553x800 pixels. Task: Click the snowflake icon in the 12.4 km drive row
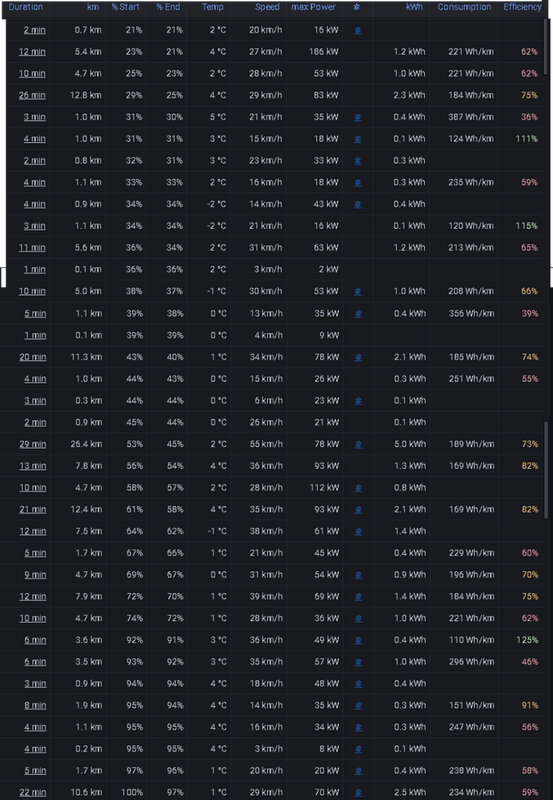pyautogui.click(x=358, y=510)
